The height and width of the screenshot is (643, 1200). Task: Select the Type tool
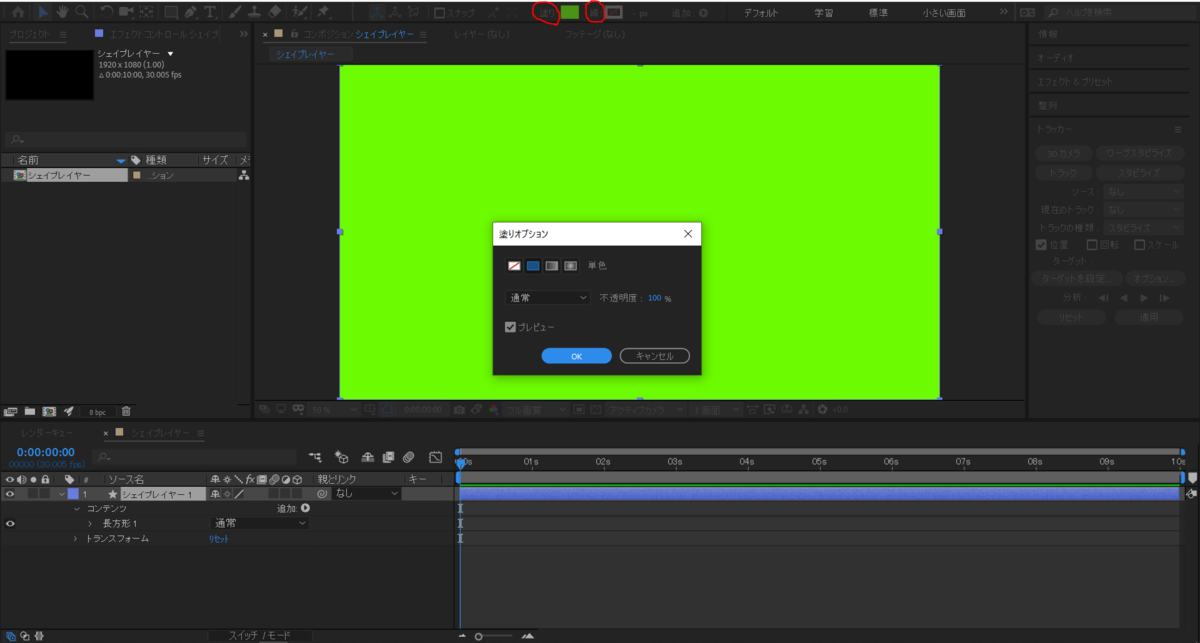[211, 12]
